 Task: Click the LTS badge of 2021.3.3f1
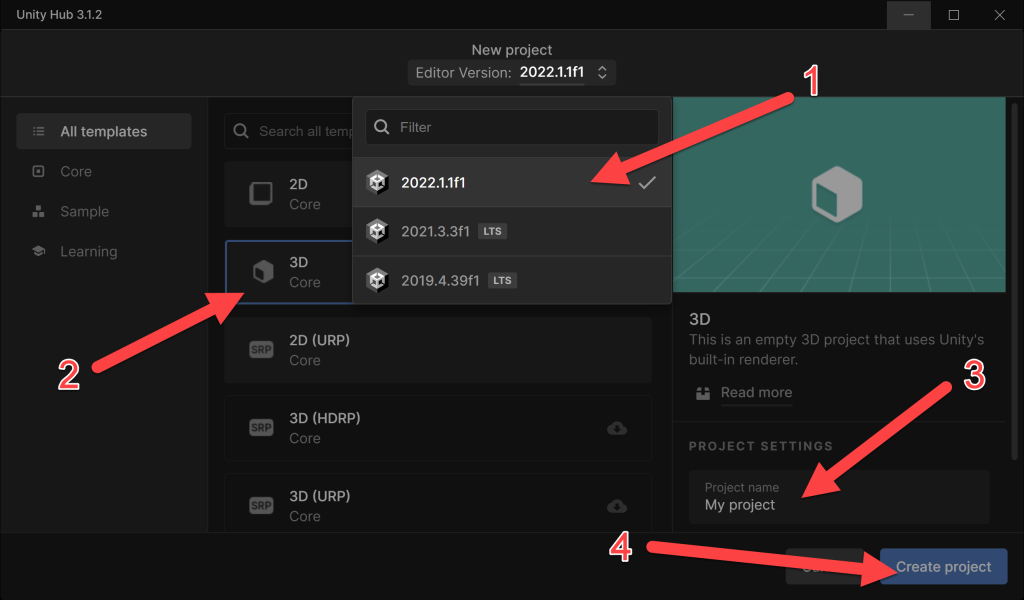pos(492,231)
